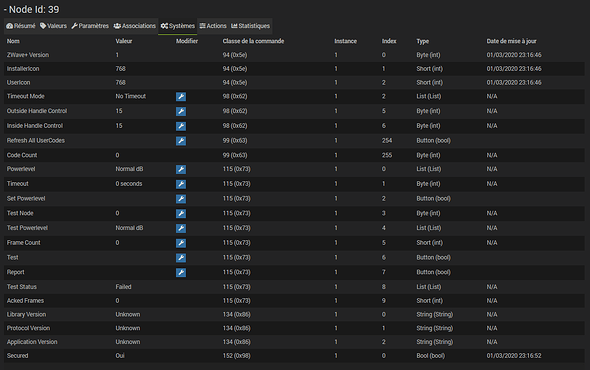Screen dimensions: 590x370
Task: Click the wrench icon for Inside Handle Control
Action: (x=181, y=126)
